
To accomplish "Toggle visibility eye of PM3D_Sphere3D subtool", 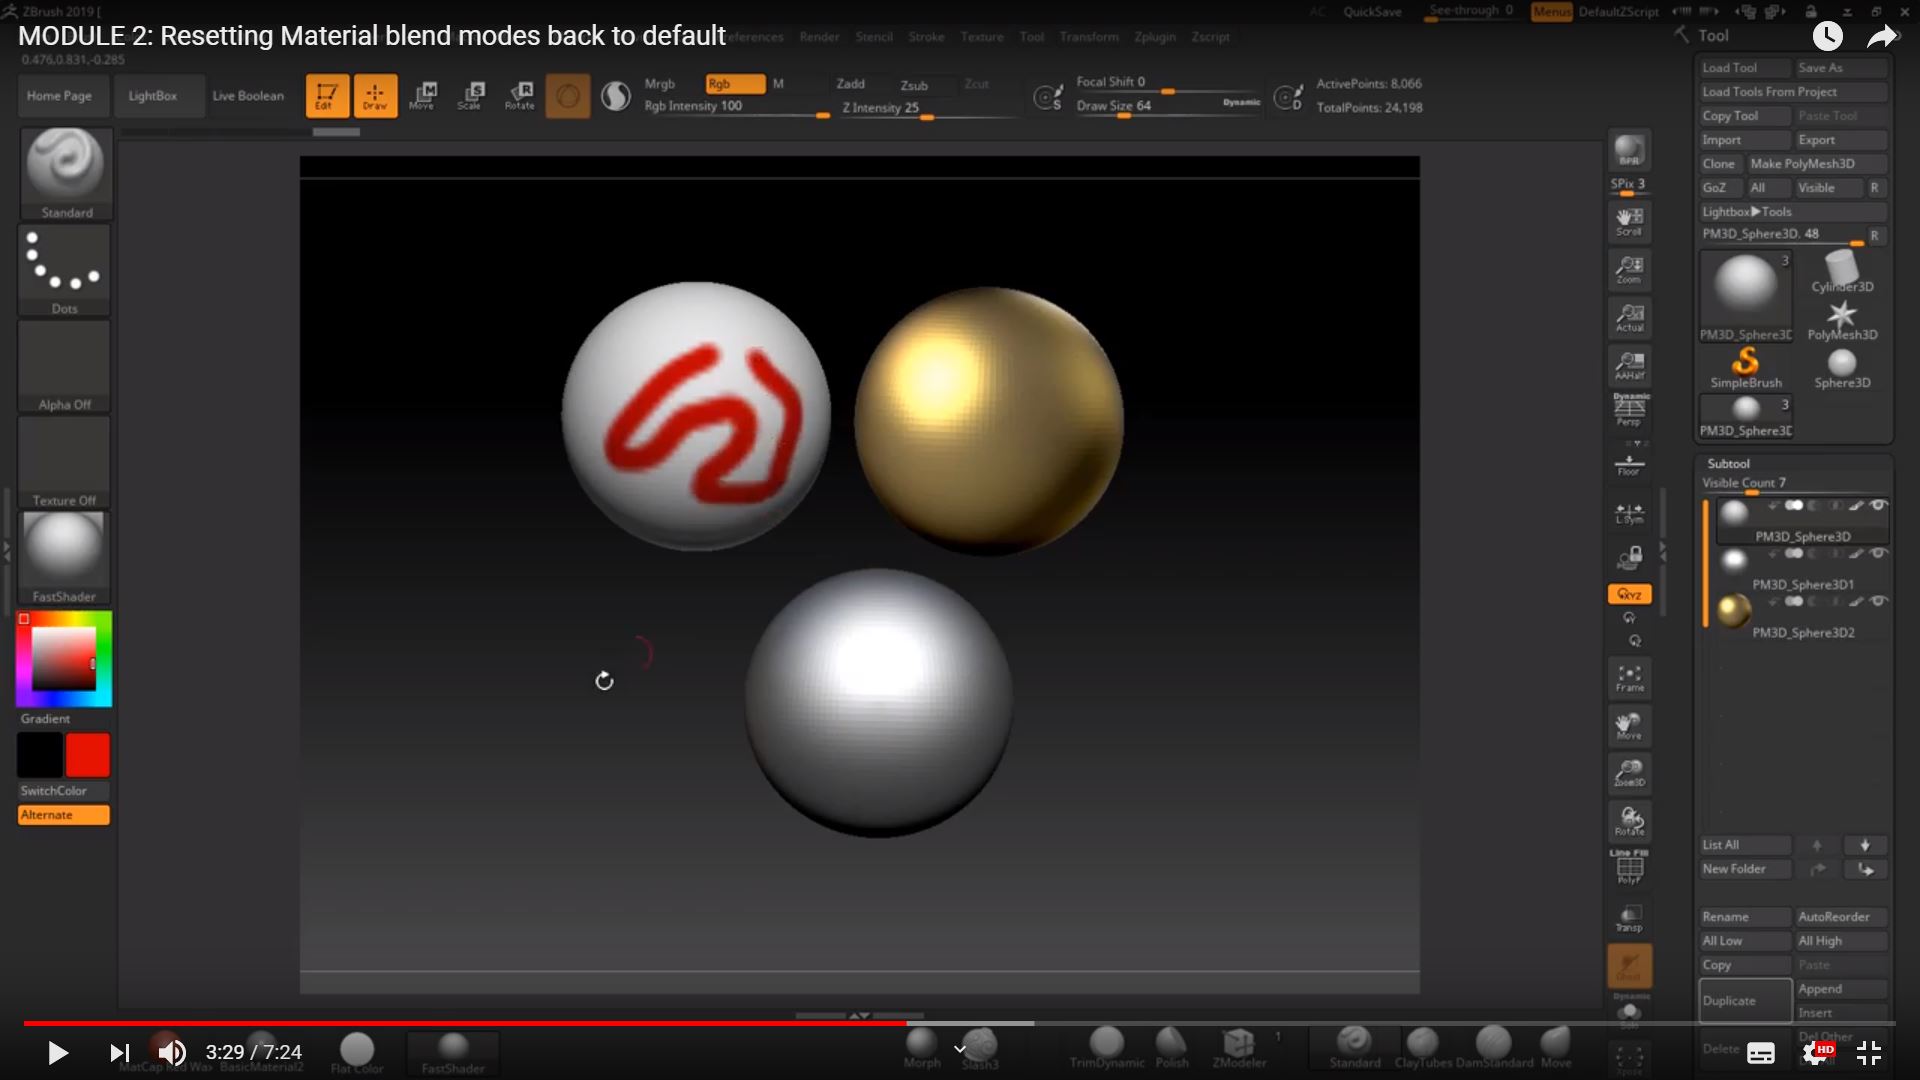I will [1878, 505].
